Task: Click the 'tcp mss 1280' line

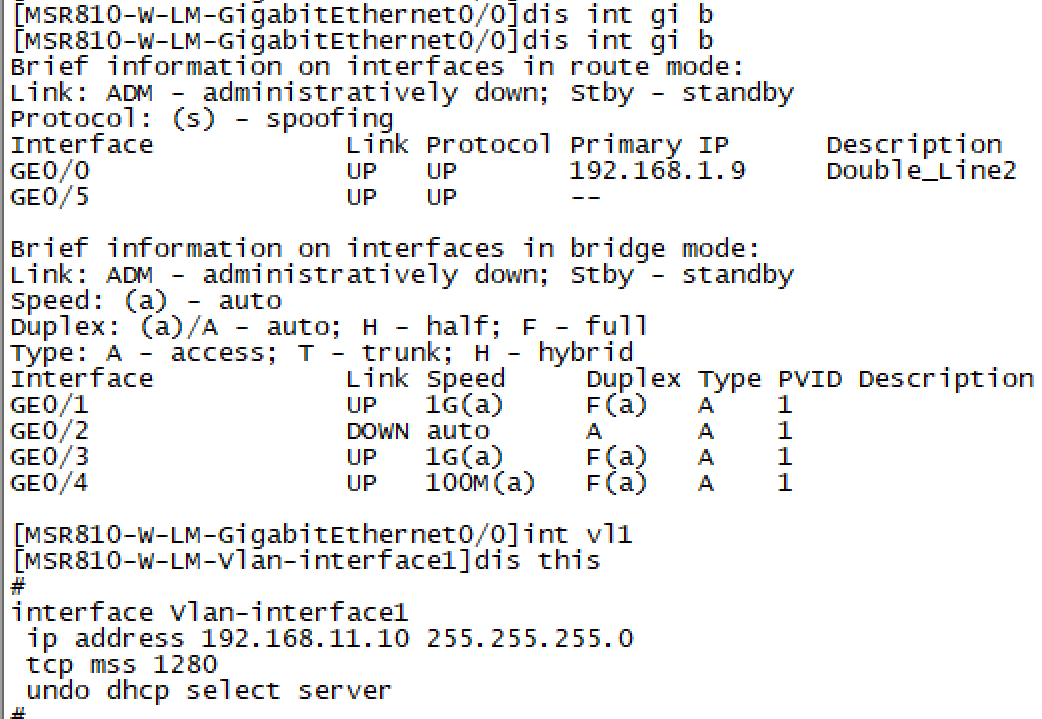Action: 121,665
